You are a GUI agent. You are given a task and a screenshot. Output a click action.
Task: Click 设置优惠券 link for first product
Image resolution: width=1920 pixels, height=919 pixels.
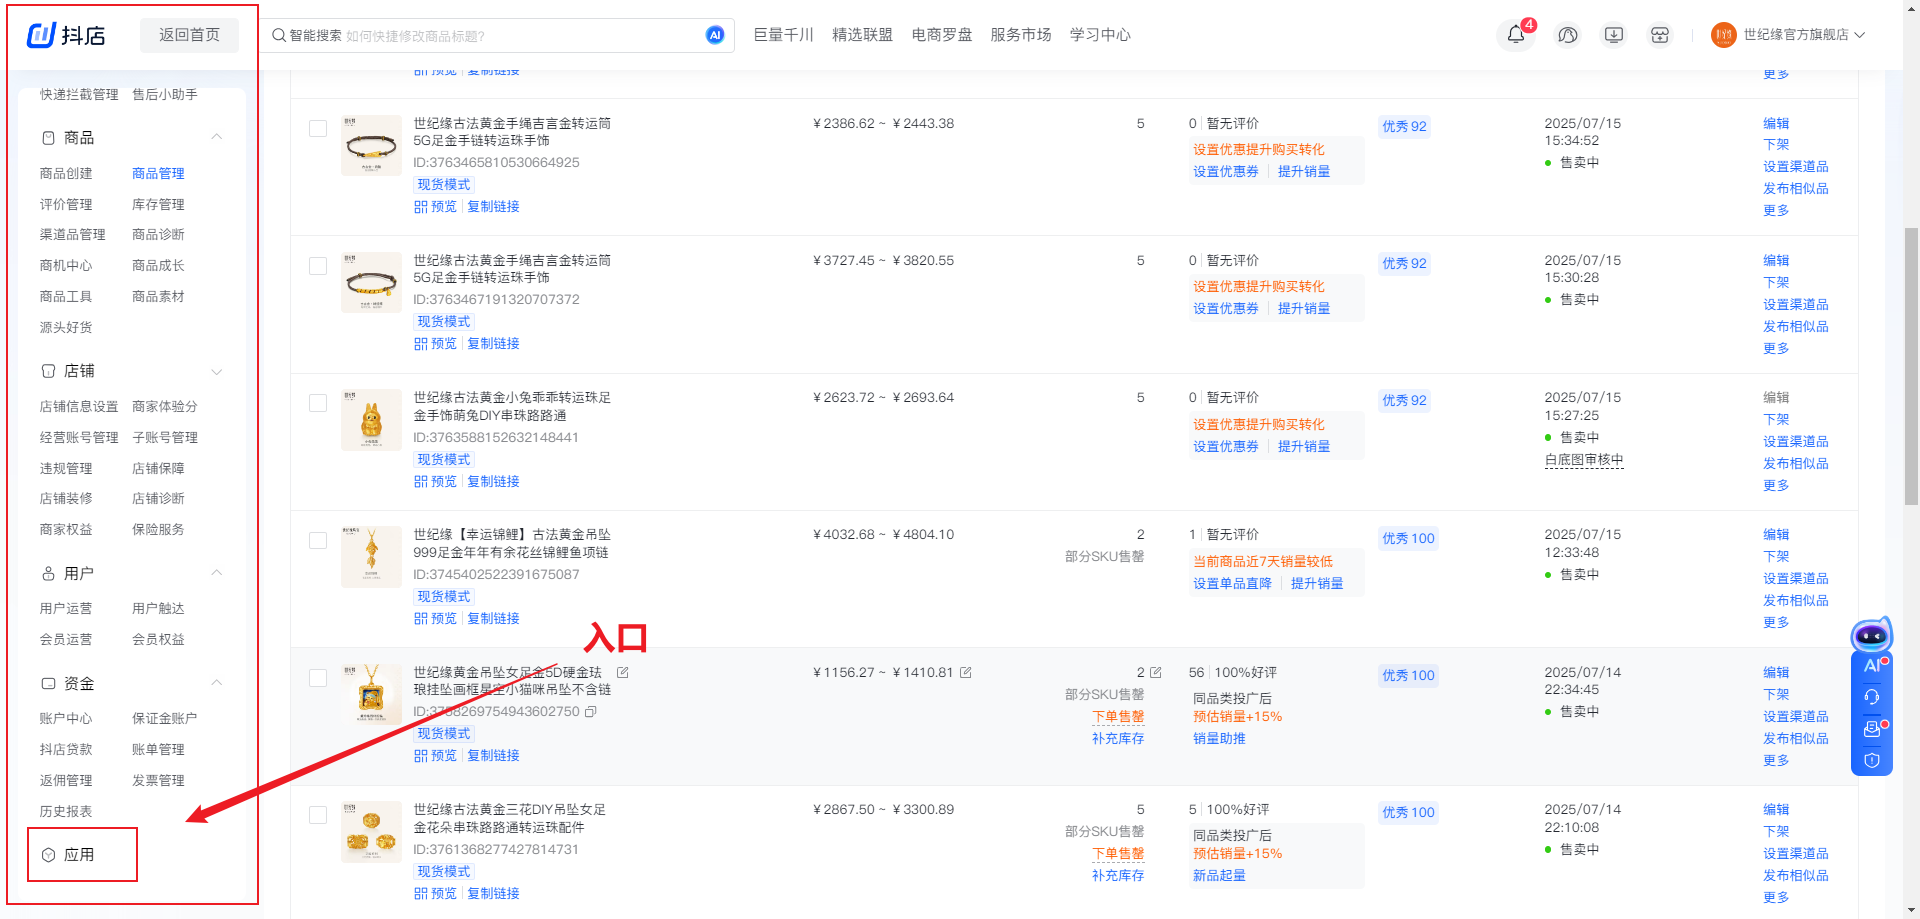tap(1225, 172)
